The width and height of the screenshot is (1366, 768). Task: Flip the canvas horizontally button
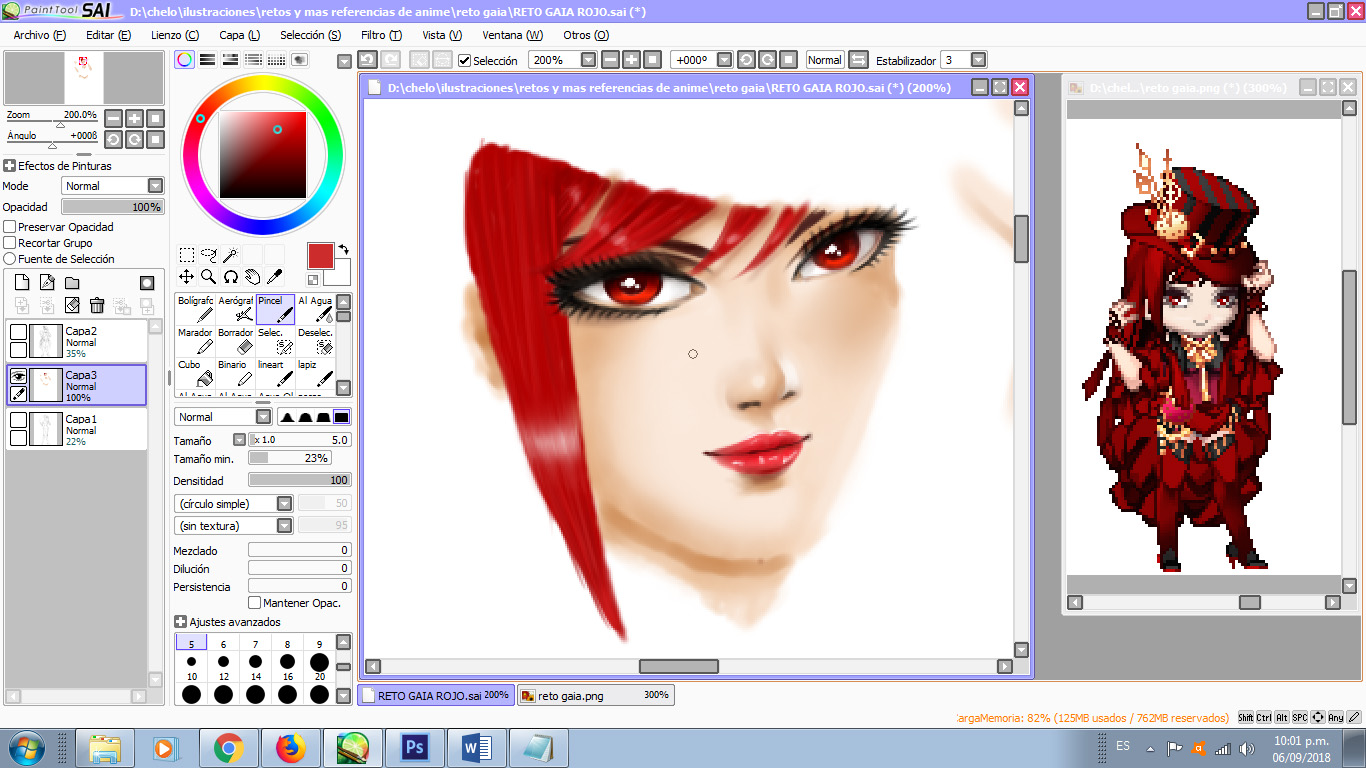click(x=858, y=60)
